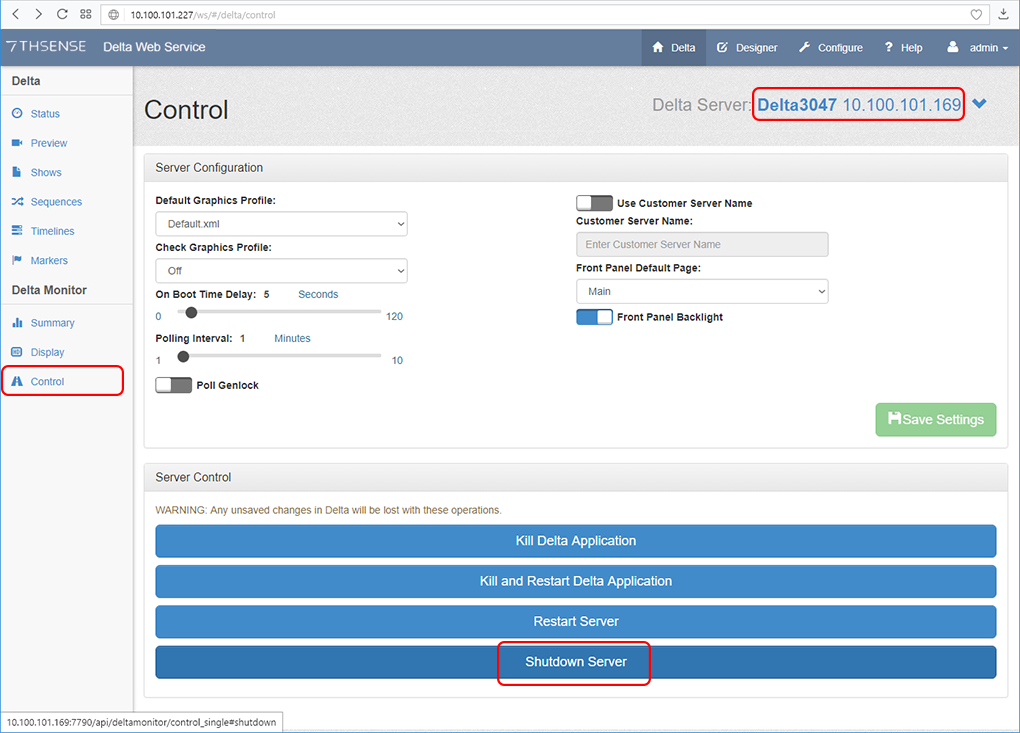1020x733 pixels.
Task: Toggle the Poll Genlock switch
Action: pos(174,385)
